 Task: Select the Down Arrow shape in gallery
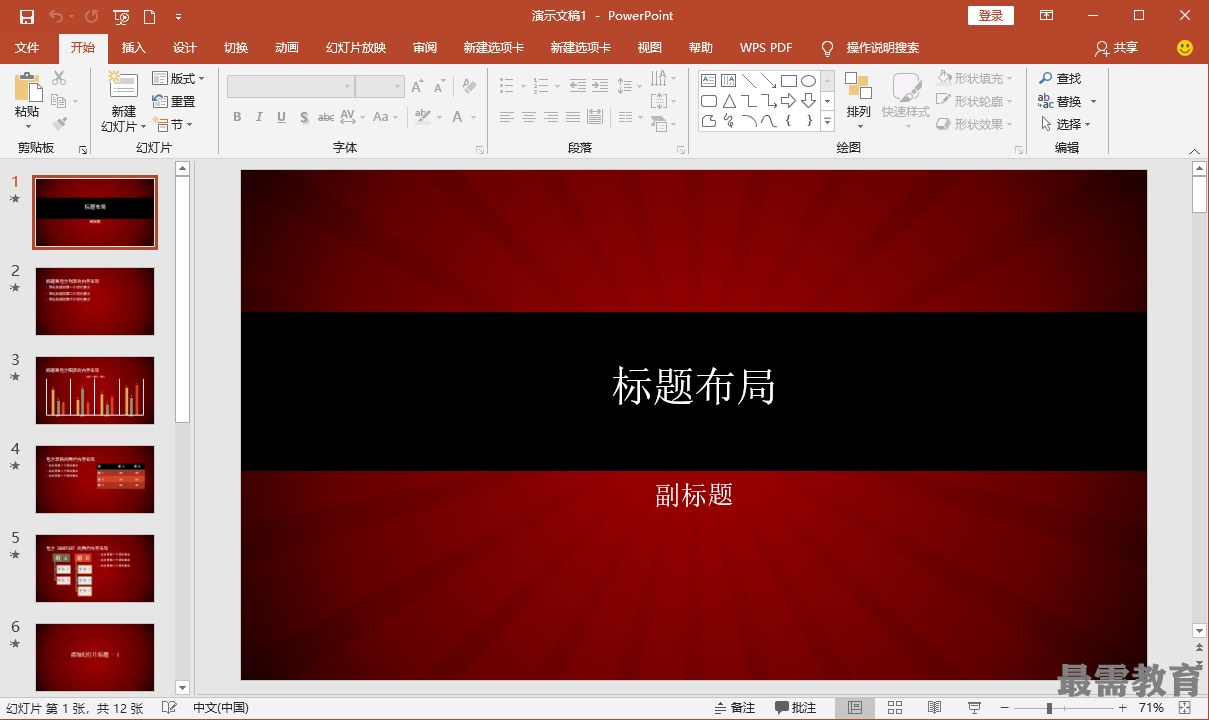click(808, 101)
